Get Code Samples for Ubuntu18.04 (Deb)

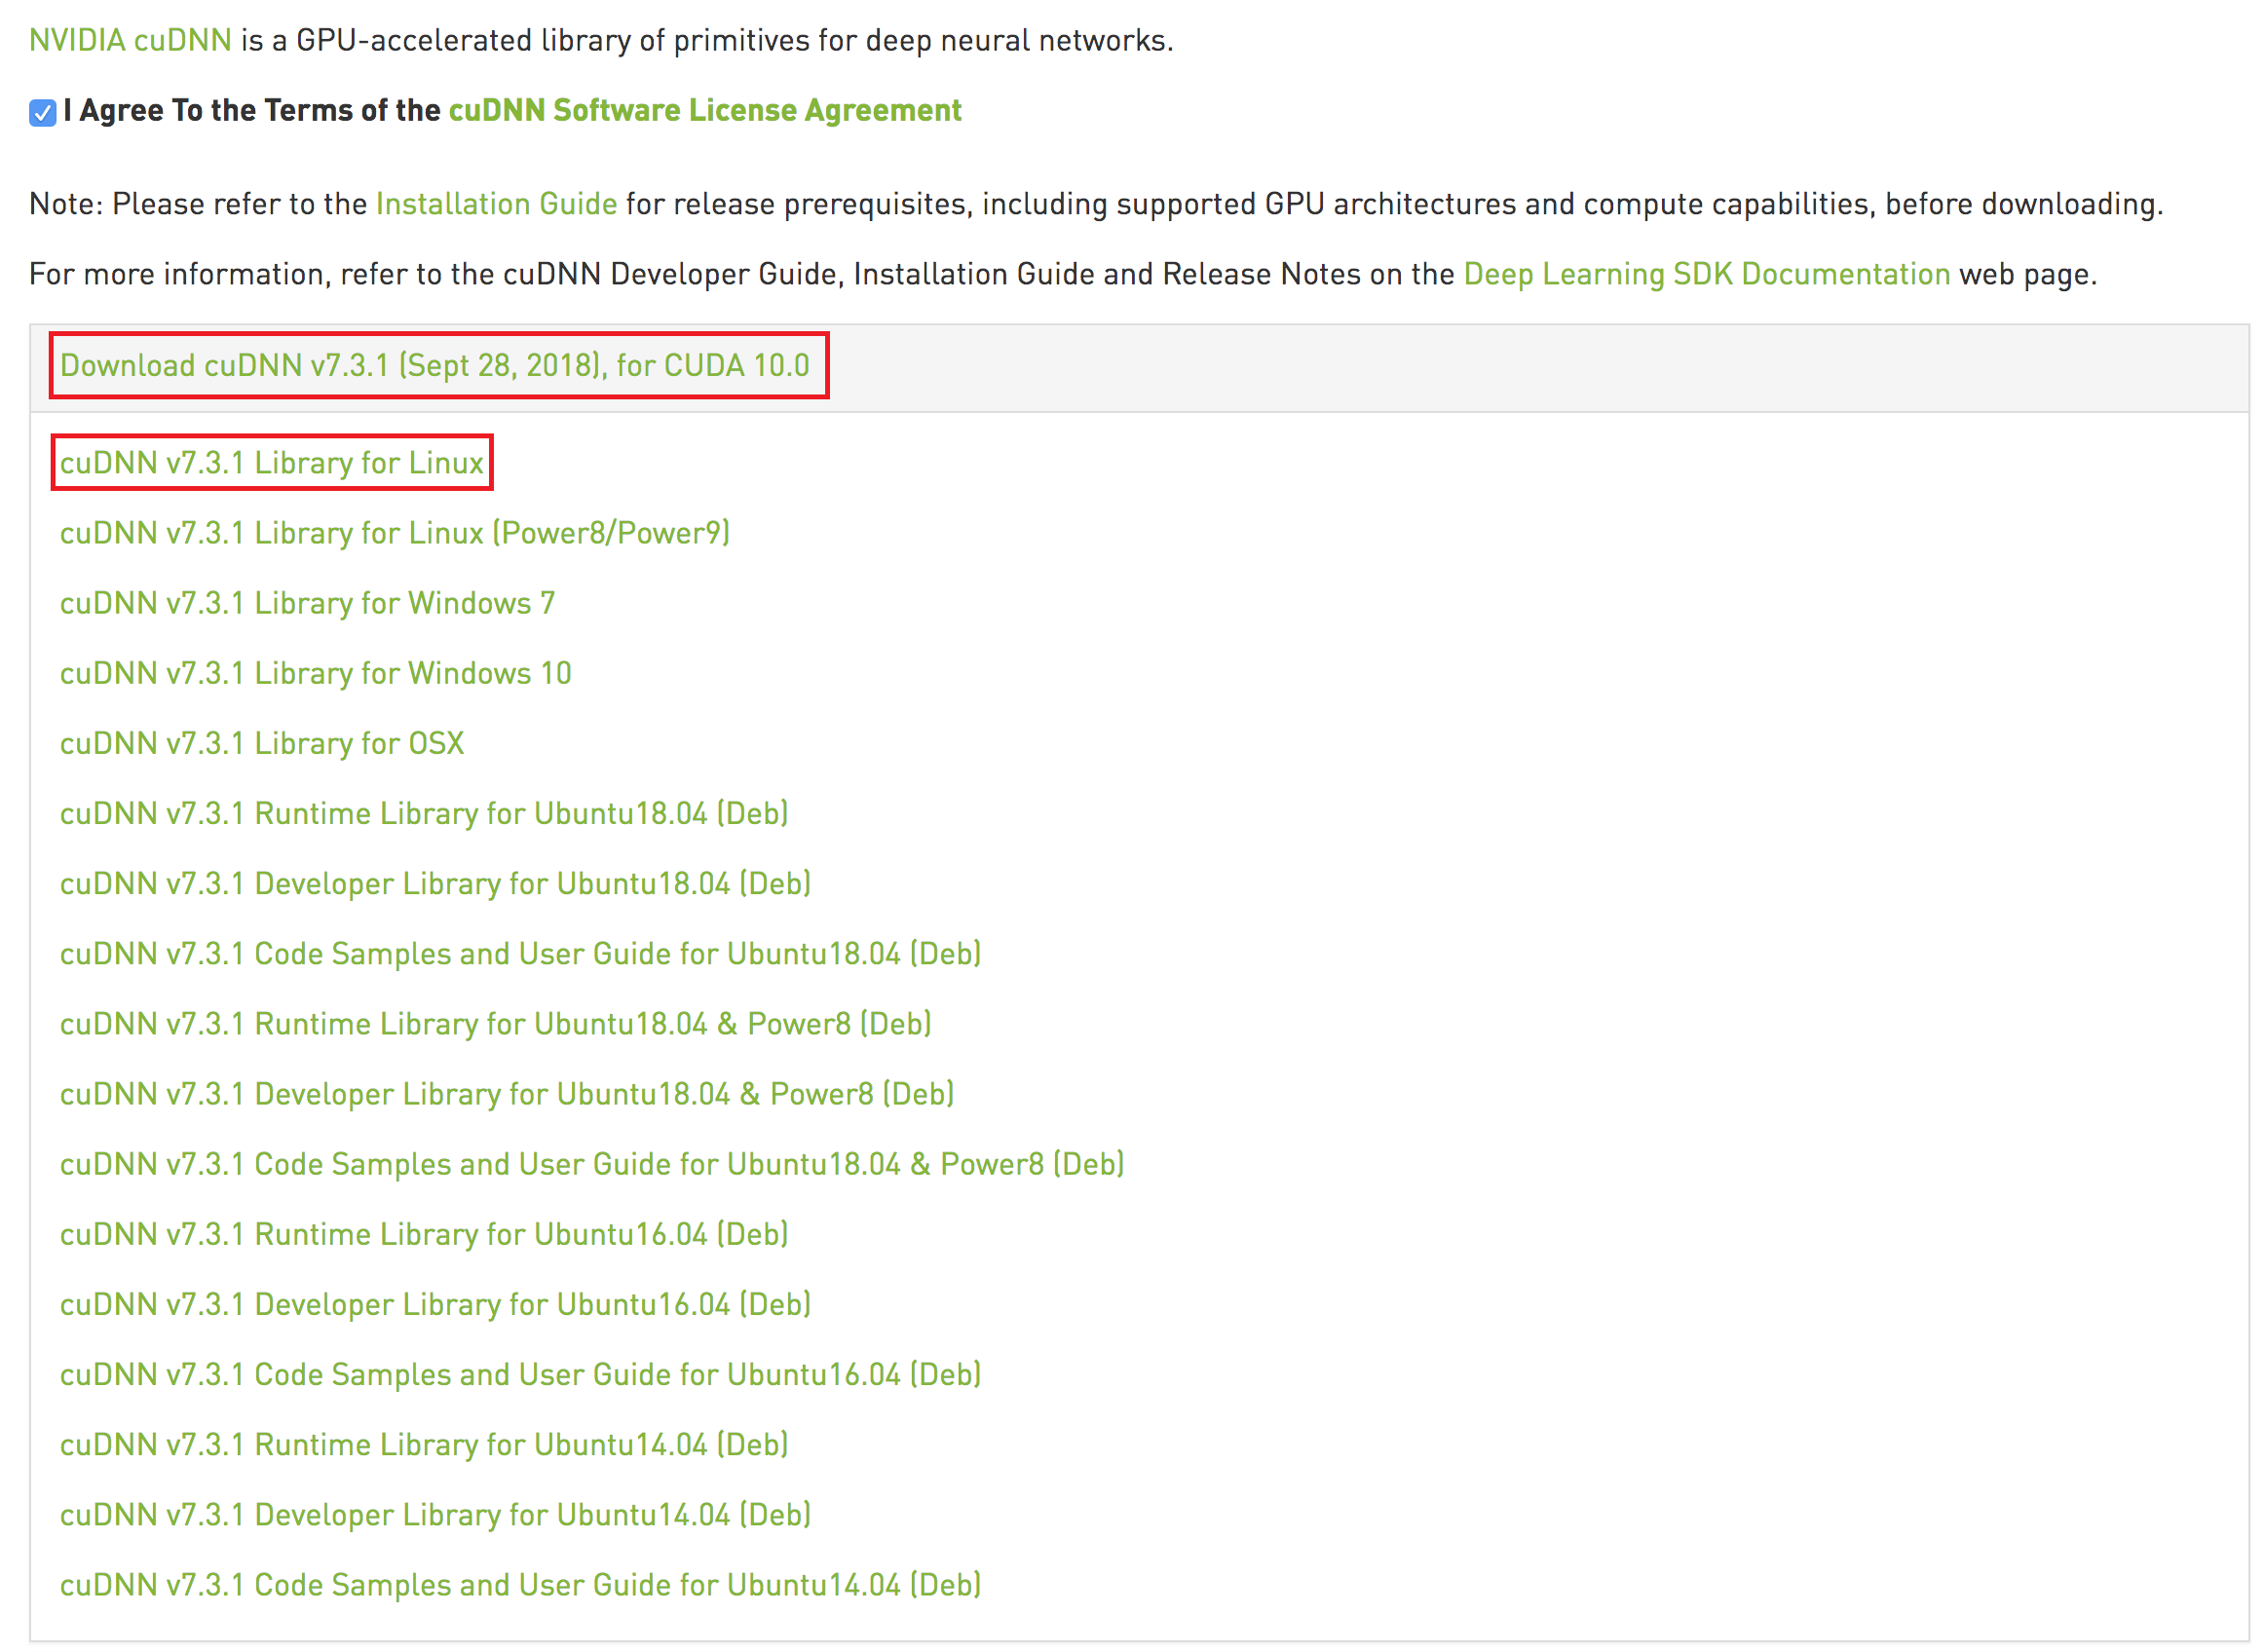tap(520, 953)
